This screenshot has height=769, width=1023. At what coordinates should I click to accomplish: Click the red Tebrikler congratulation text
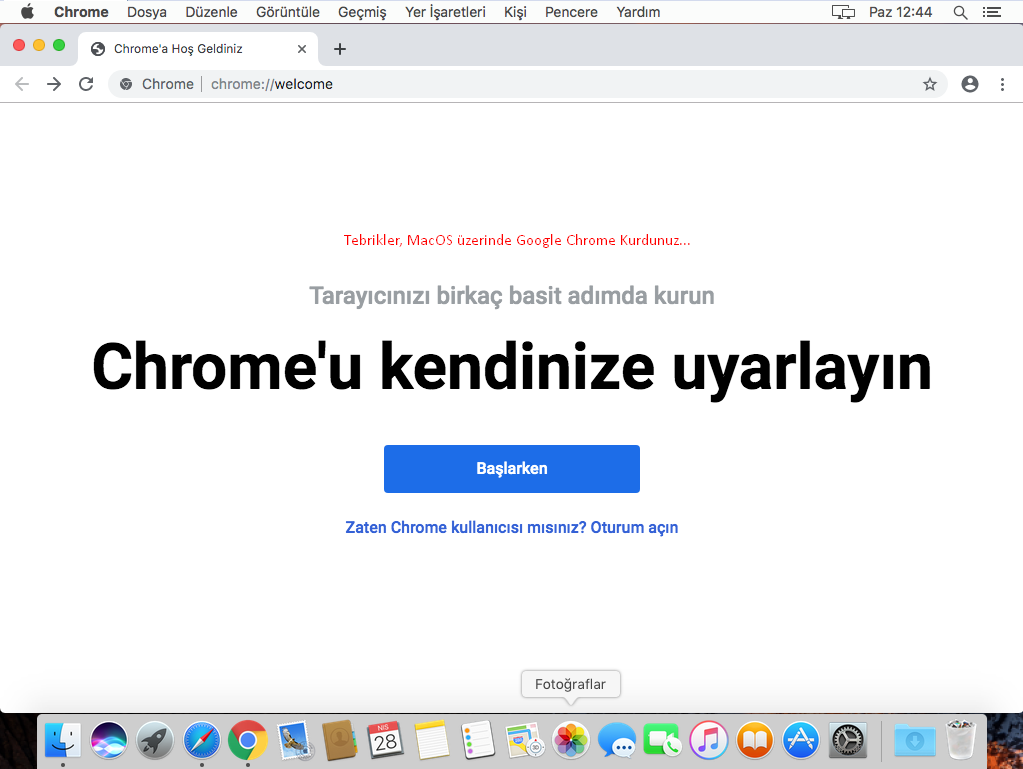pos(517,240)
